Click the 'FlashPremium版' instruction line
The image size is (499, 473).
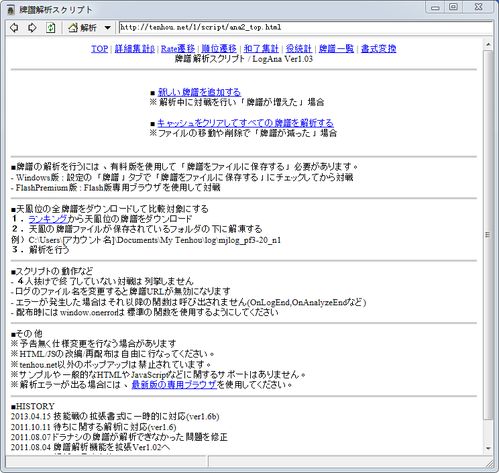coord(116,188)
